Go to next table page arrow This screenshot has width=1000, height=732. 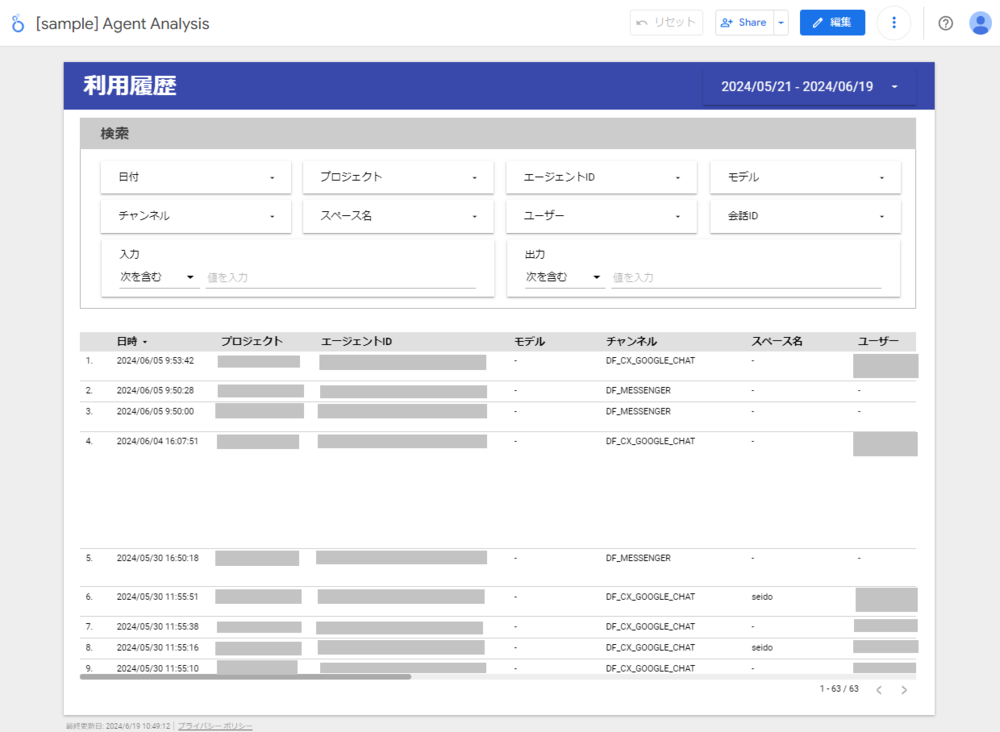904,689
